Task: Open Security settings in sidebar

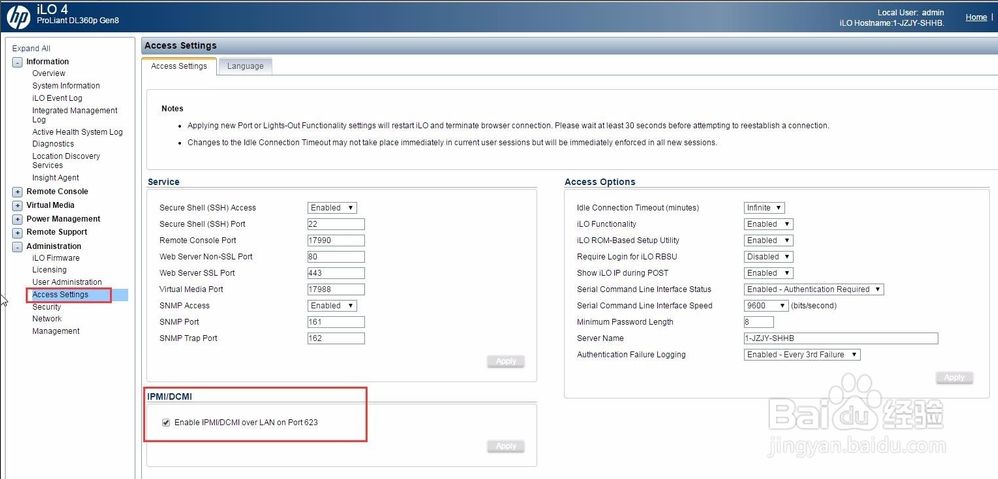Action: pos(46,307)
